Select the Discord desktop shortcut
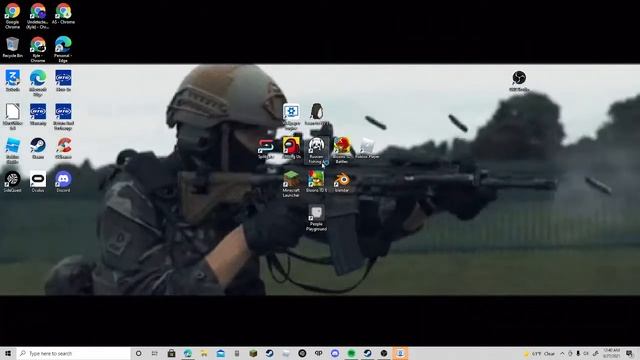The height and width of the screenshot is (360, 640). pos(63,182)
